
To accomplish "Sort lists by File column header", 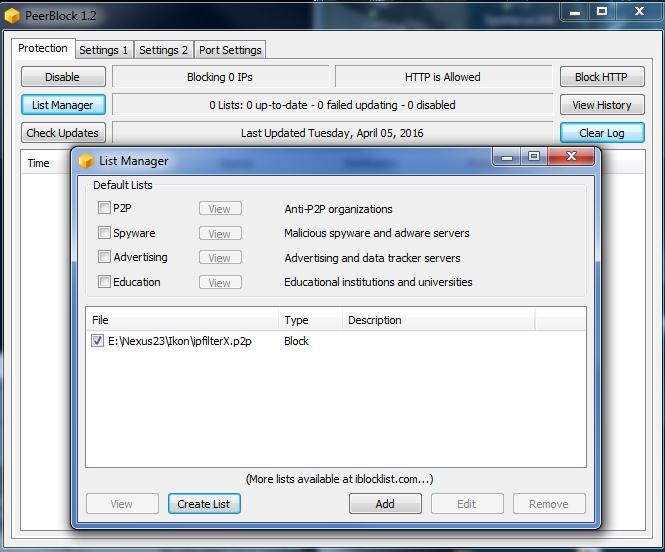I will click(182, 320).
